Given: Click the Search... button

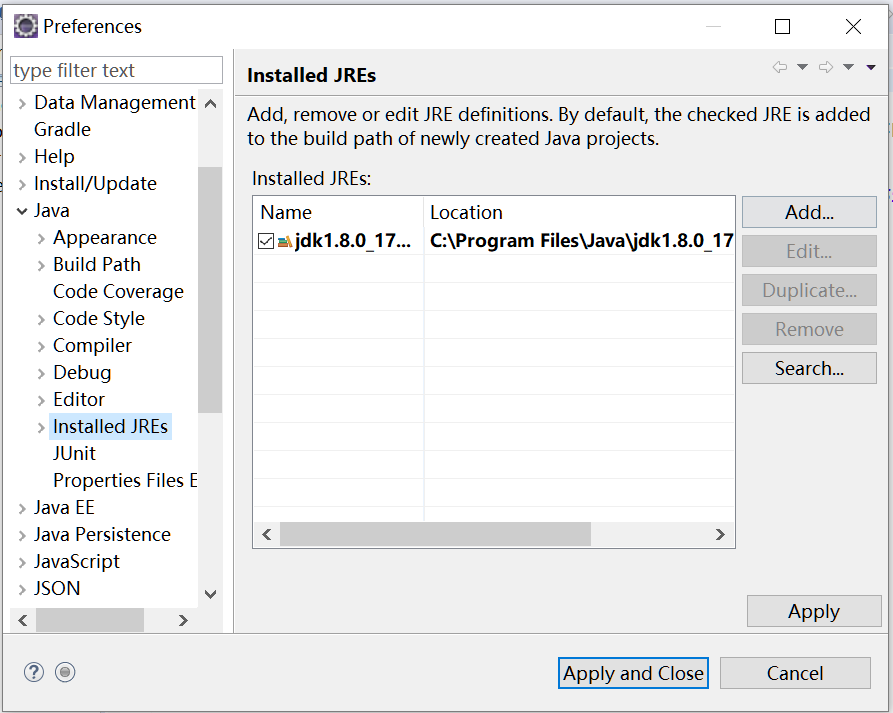Looking at the screenshot, I should click(809, 368).
